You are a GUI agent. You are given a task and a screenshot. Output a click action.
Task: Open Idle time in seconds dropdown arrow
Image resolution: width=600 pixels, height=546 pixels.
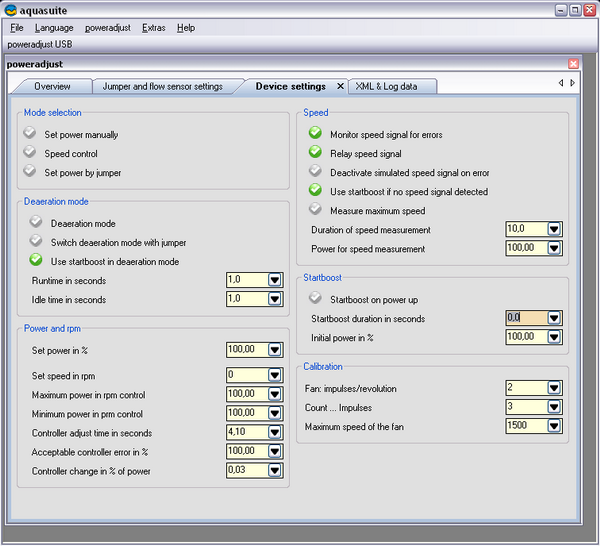[274, 299]
